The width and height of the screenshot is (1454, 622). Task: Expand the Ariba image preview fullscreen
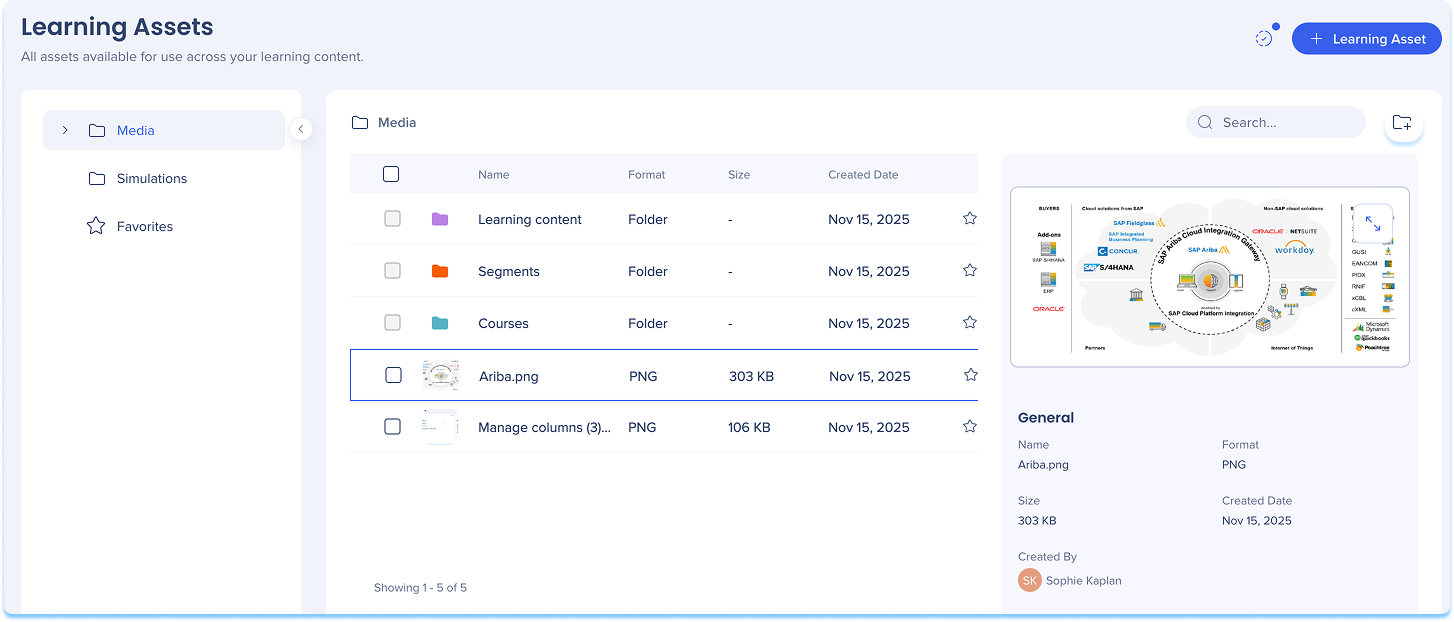click(1373, 225)
